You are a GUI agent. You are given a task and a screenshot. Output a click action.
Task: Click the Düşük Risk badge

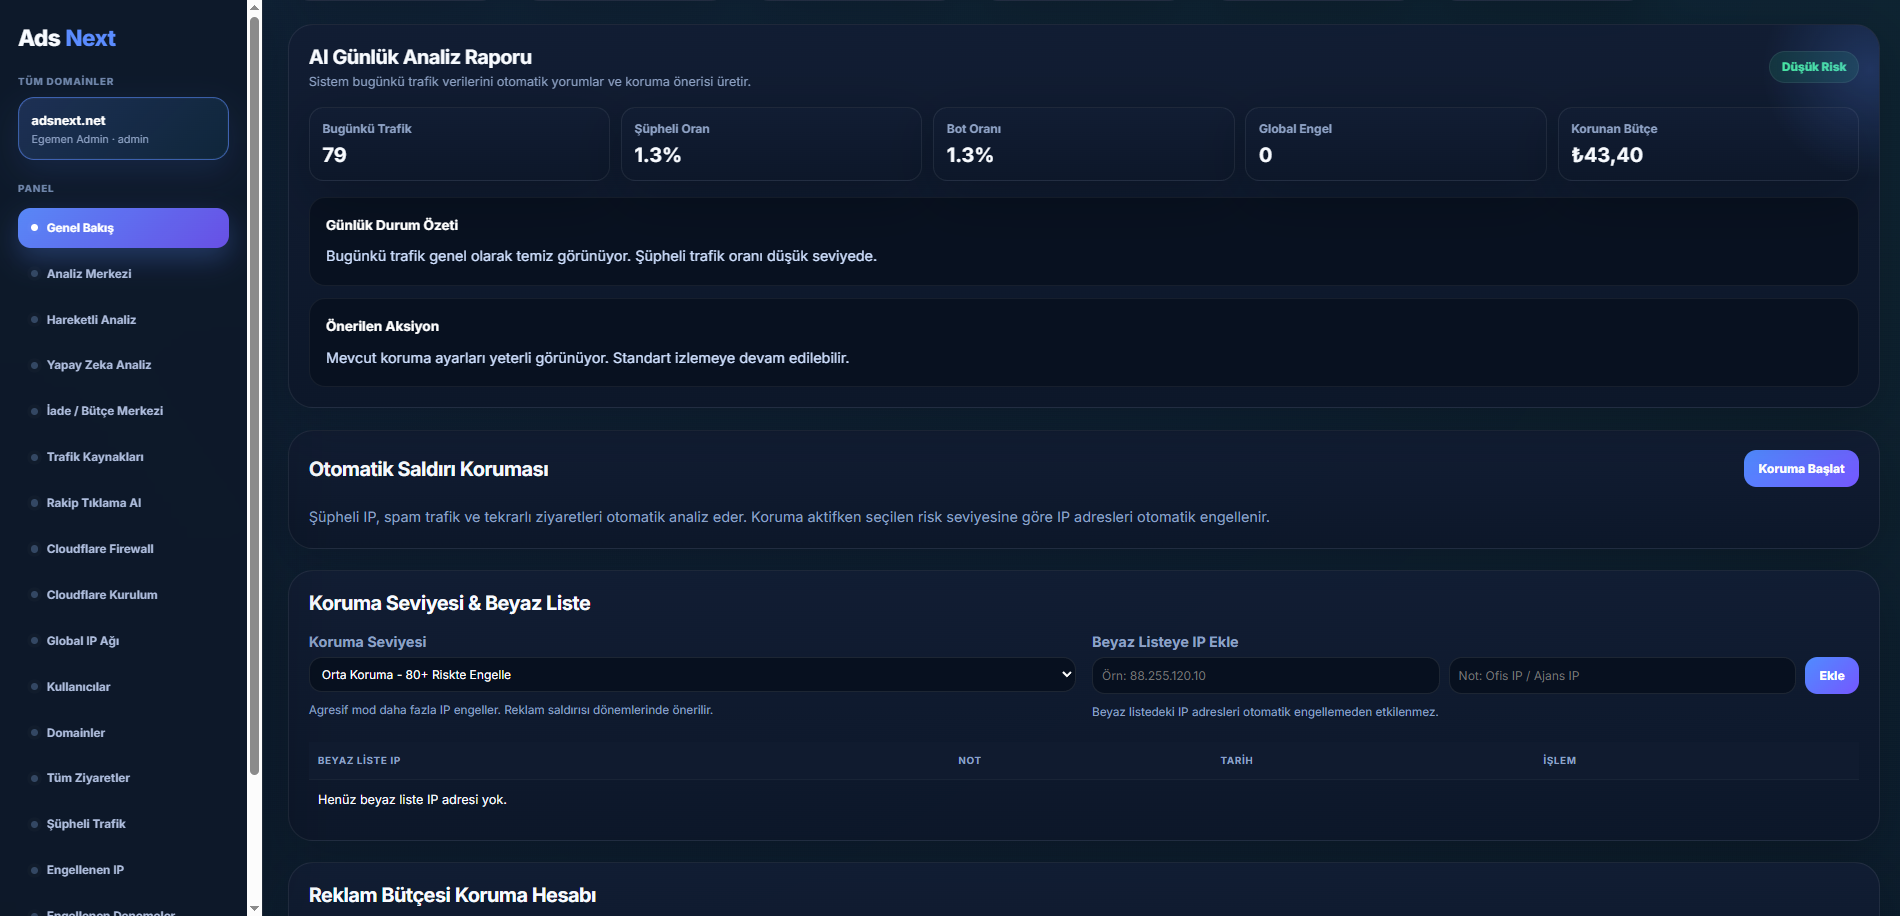(x=1814, y=67)
